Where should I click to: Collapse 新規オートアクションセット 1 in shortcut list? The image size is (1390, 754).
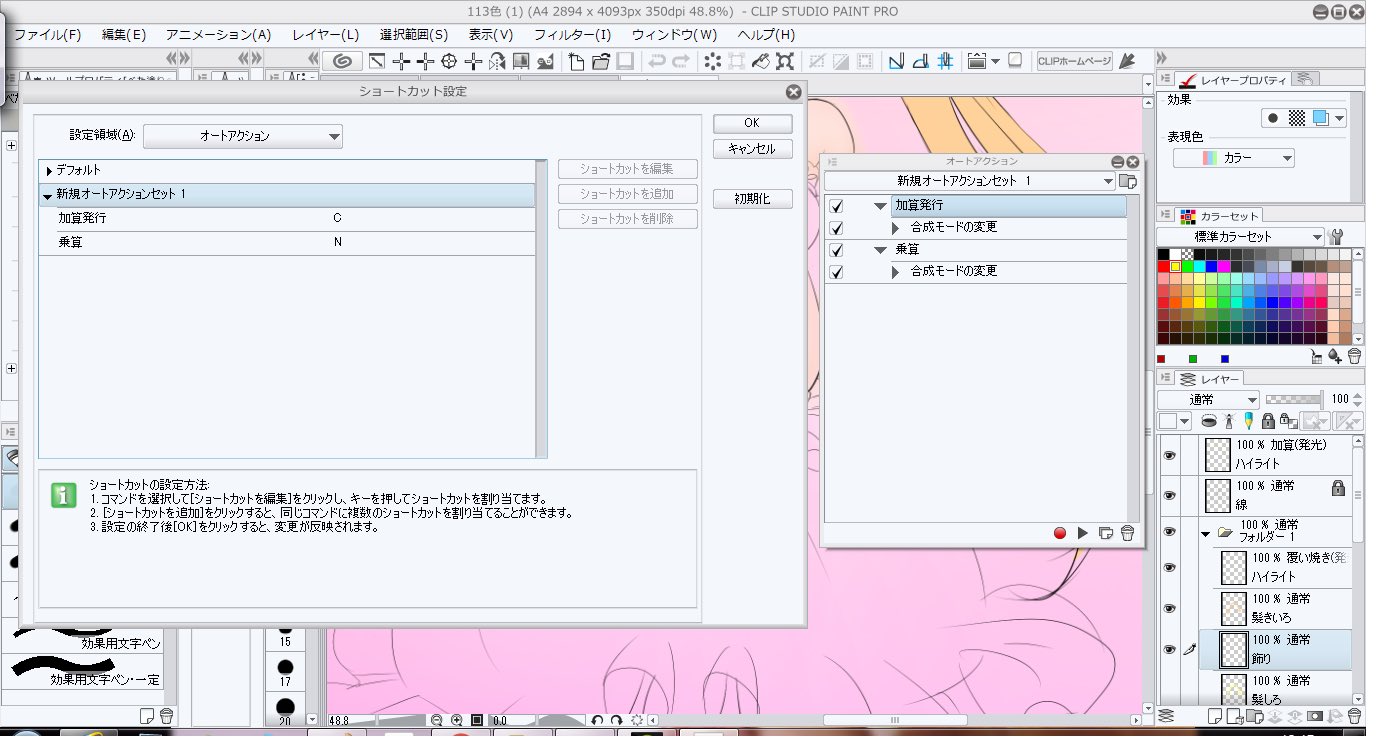point(48,196)
